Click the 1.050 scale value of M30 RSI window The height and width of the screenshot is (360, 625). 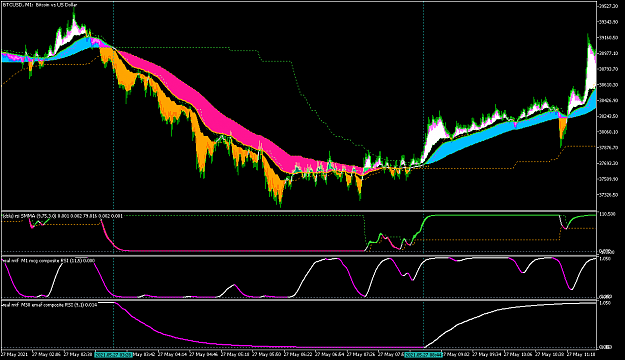605,303
